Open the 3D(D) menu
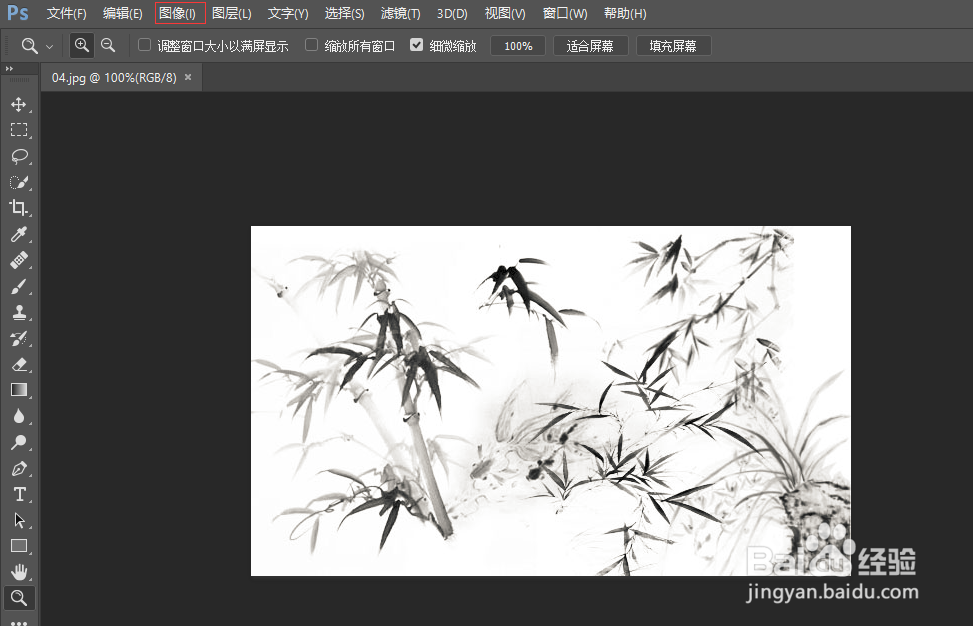Image resolution: width=973 pixels, height=626 pixels. pyautogui.click(x=452, y=14)
